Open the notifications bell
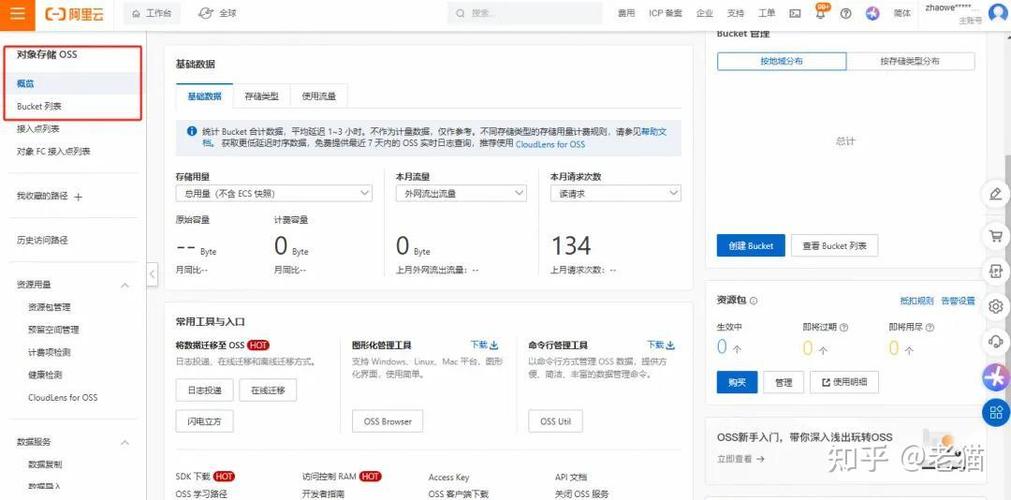The height and width of the screenshot is (500, 1011). [x=821, y=14]
